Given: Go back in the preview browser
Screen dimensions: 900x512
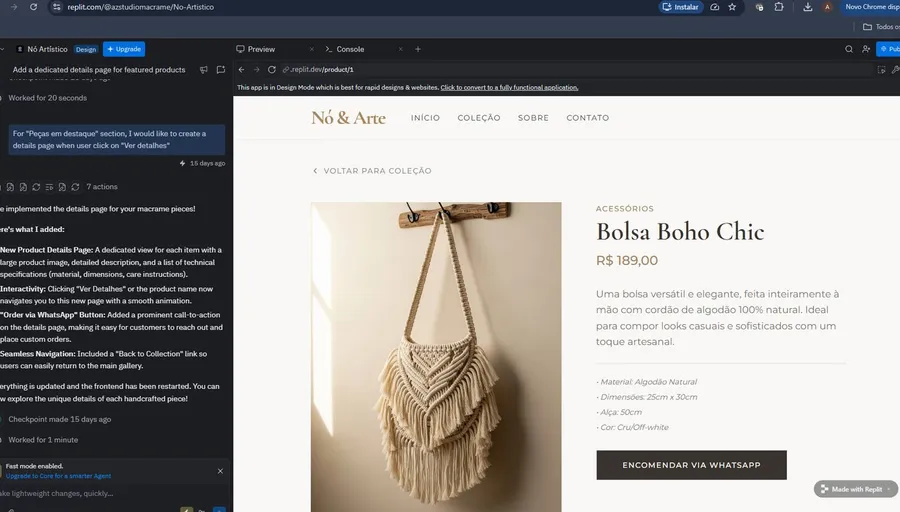Looking at the screenshot, I should point(242,69).
